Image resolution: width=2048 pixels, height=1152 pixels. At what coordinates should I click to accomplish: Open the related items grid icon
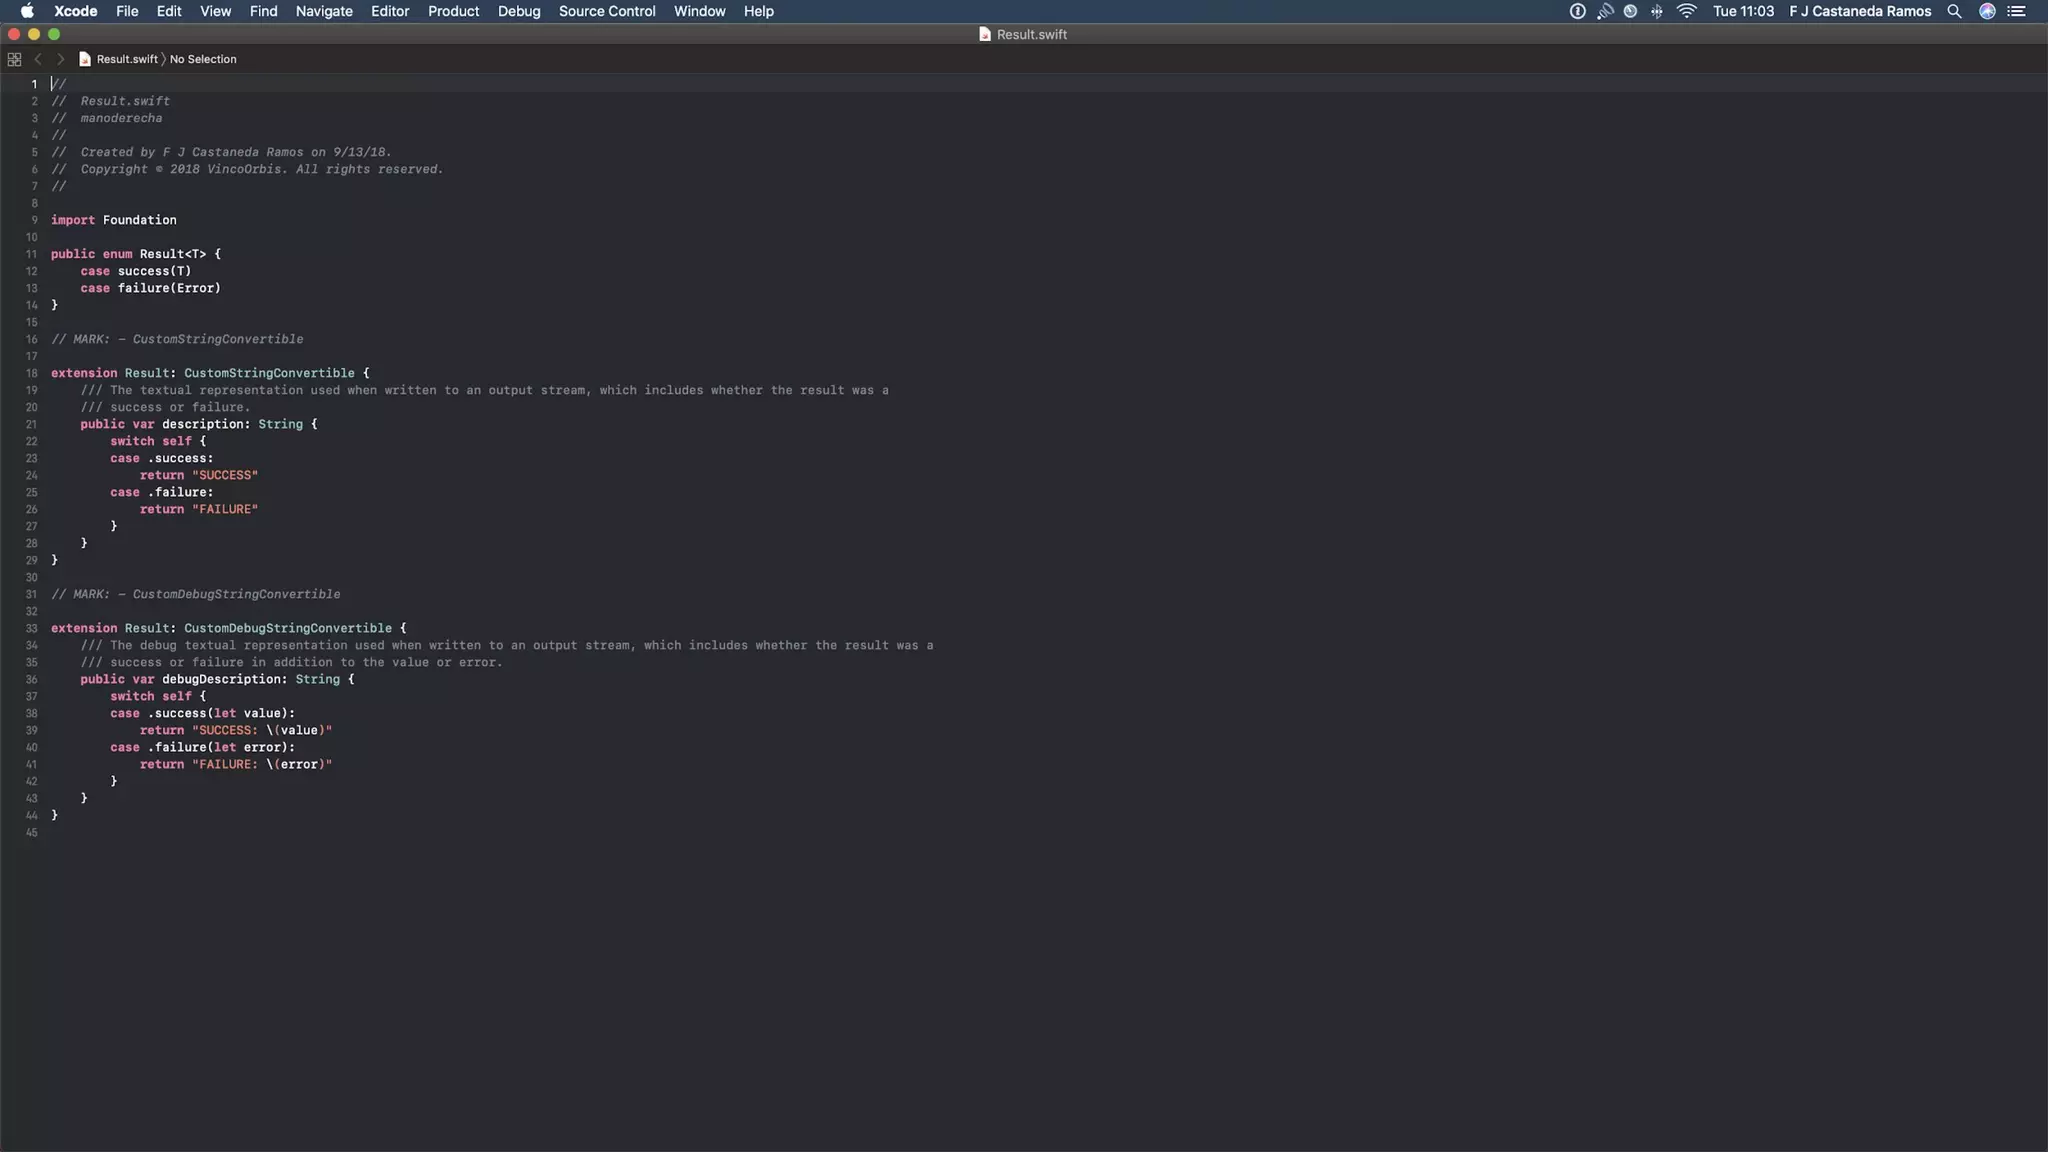click(x=14, y=59)
